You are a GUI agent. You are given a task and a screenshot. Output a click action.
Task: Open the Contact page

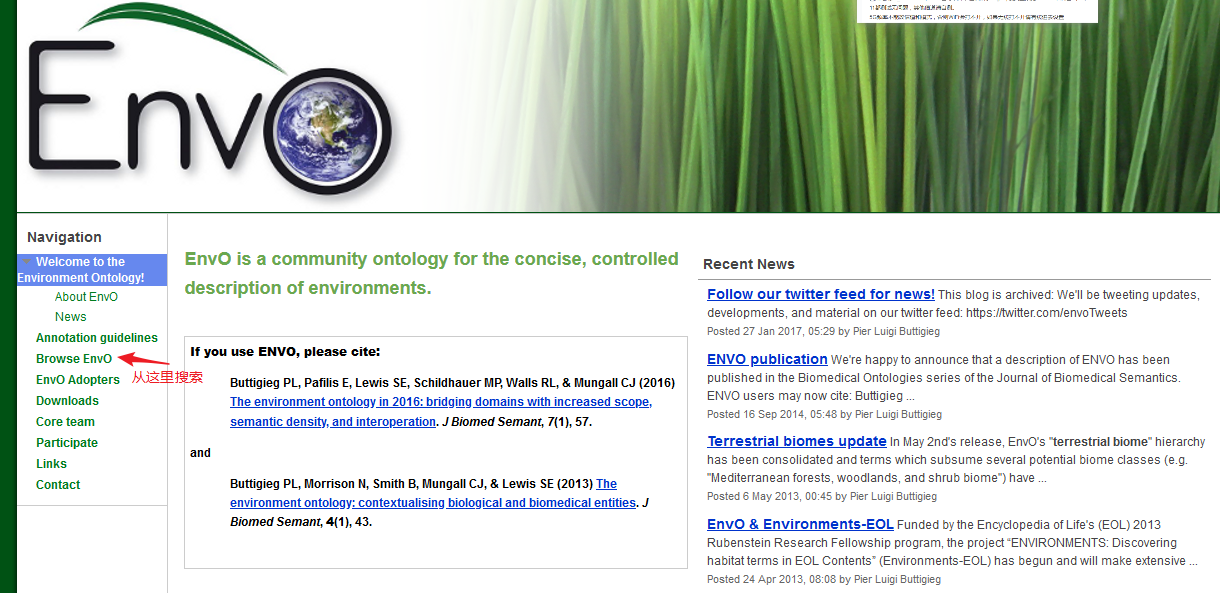tap(58, 485)
